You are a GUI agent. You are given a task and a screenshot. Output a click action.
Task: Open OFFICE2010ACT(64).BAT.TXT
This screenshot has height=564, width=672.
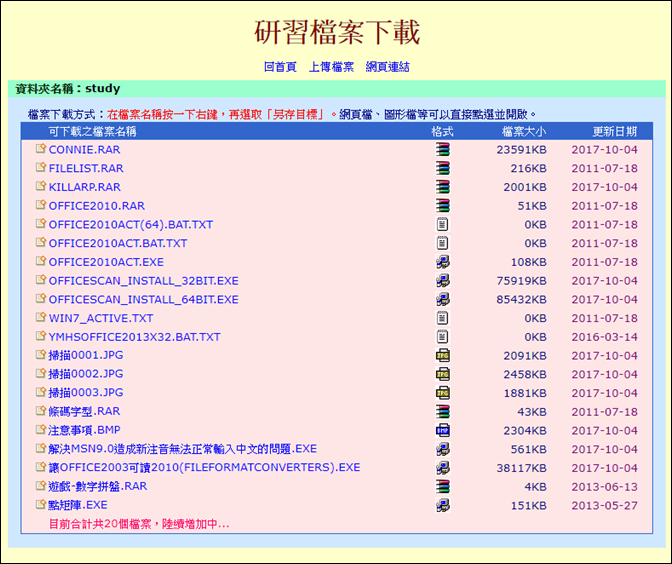pos(131,225)
